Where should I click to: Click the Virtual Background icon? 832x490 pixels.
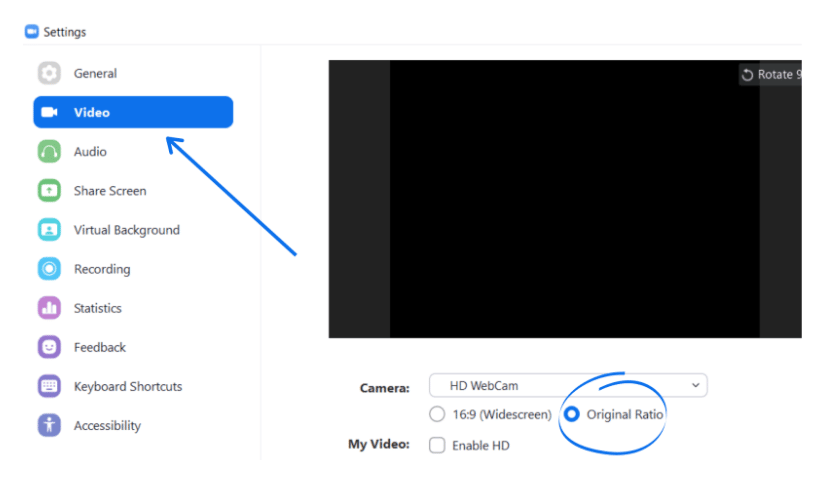[x=49, y=230]
